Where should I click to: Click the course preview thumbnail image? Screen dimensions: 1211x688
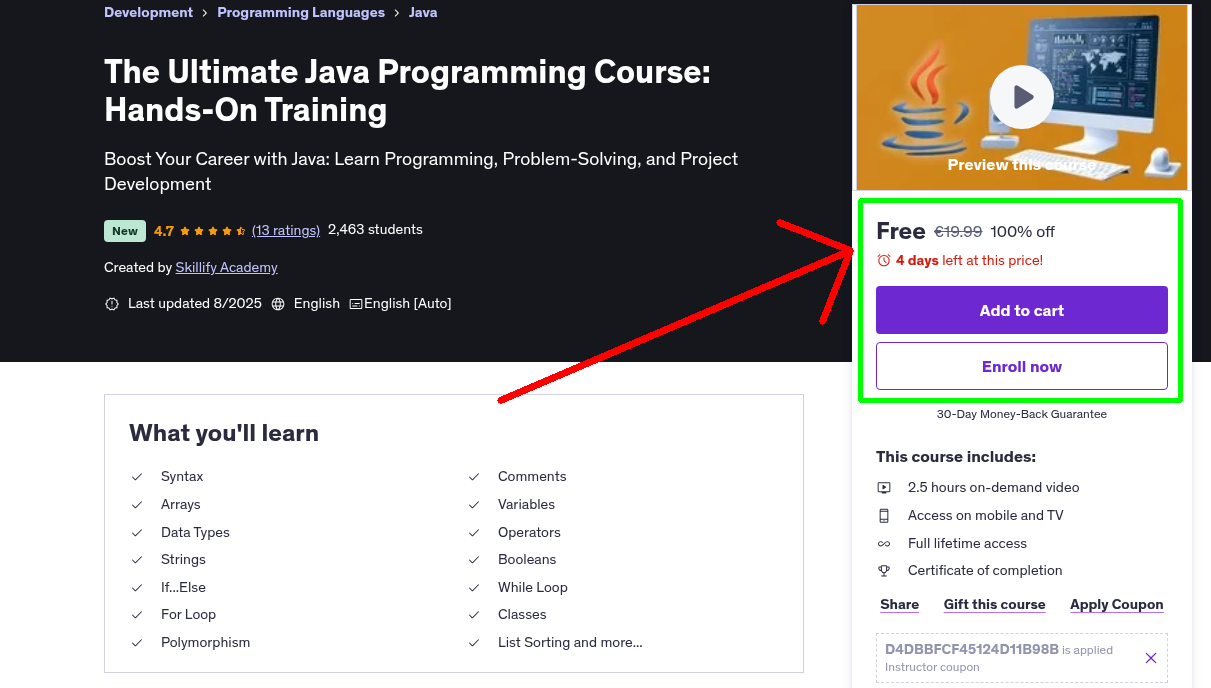(x=1021, y=97)
